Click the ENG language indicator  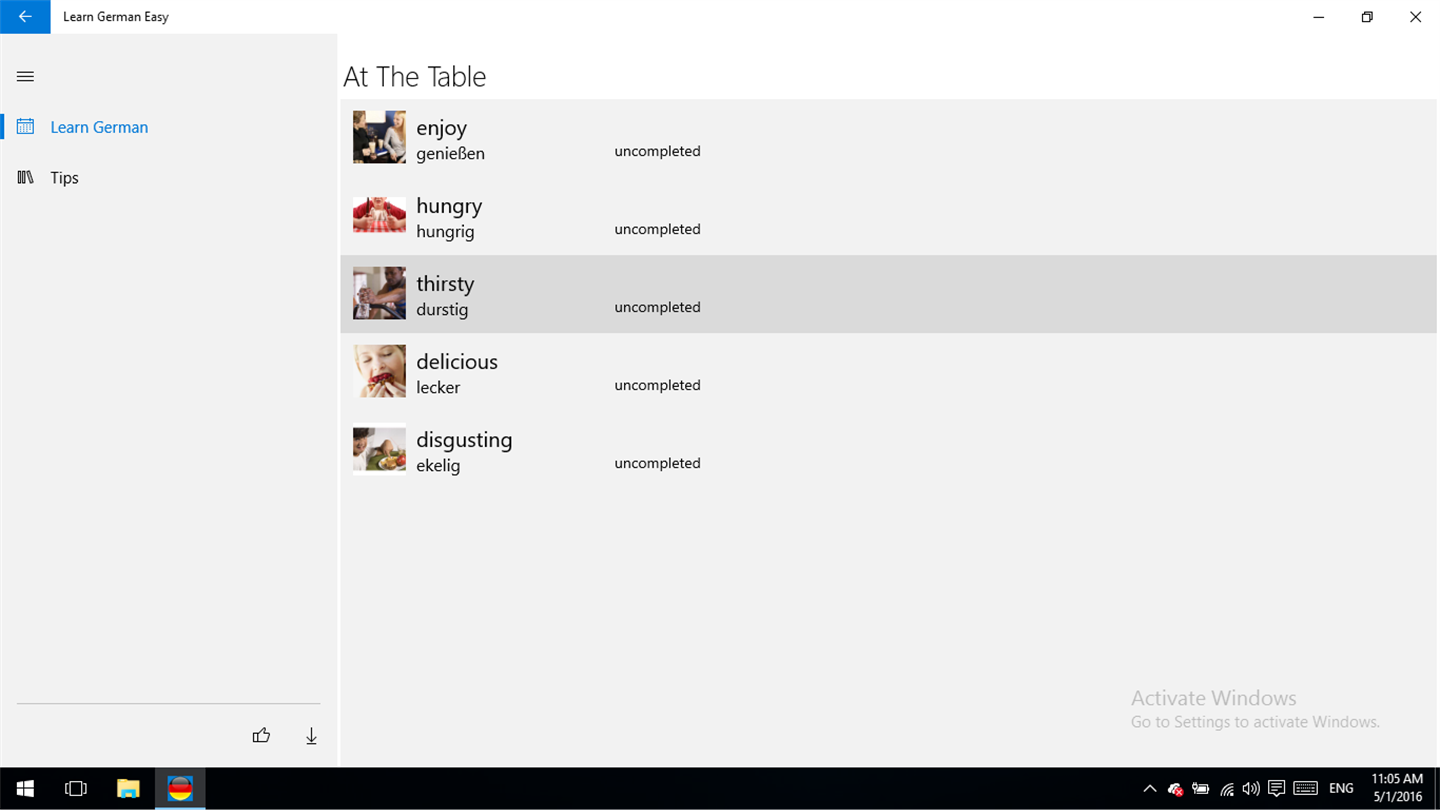tap(1341, 789)
